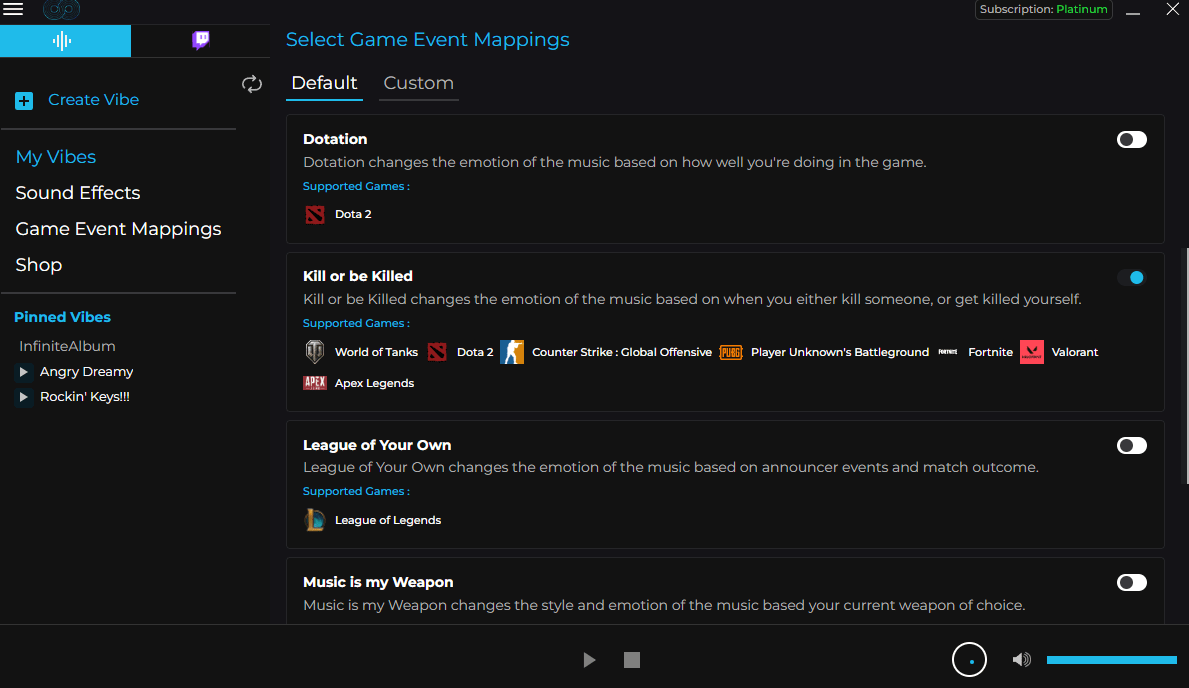Click the PUBG game icon
Image resolution: width=1189 pixels, height=688 pixels.
click(x=730, y=352)
